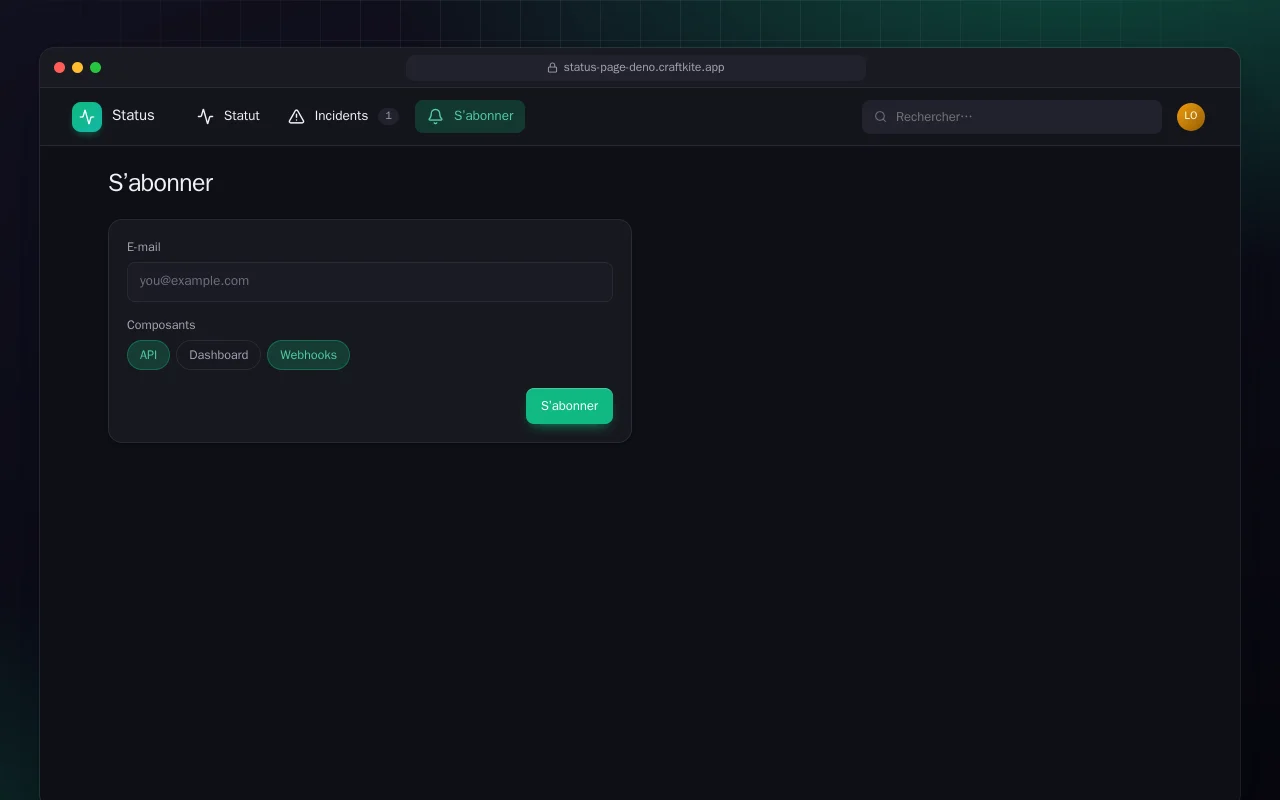Click the pulse icon beside Statut
This screenshot has width=1280, height=800.
[x=206, y=117]
